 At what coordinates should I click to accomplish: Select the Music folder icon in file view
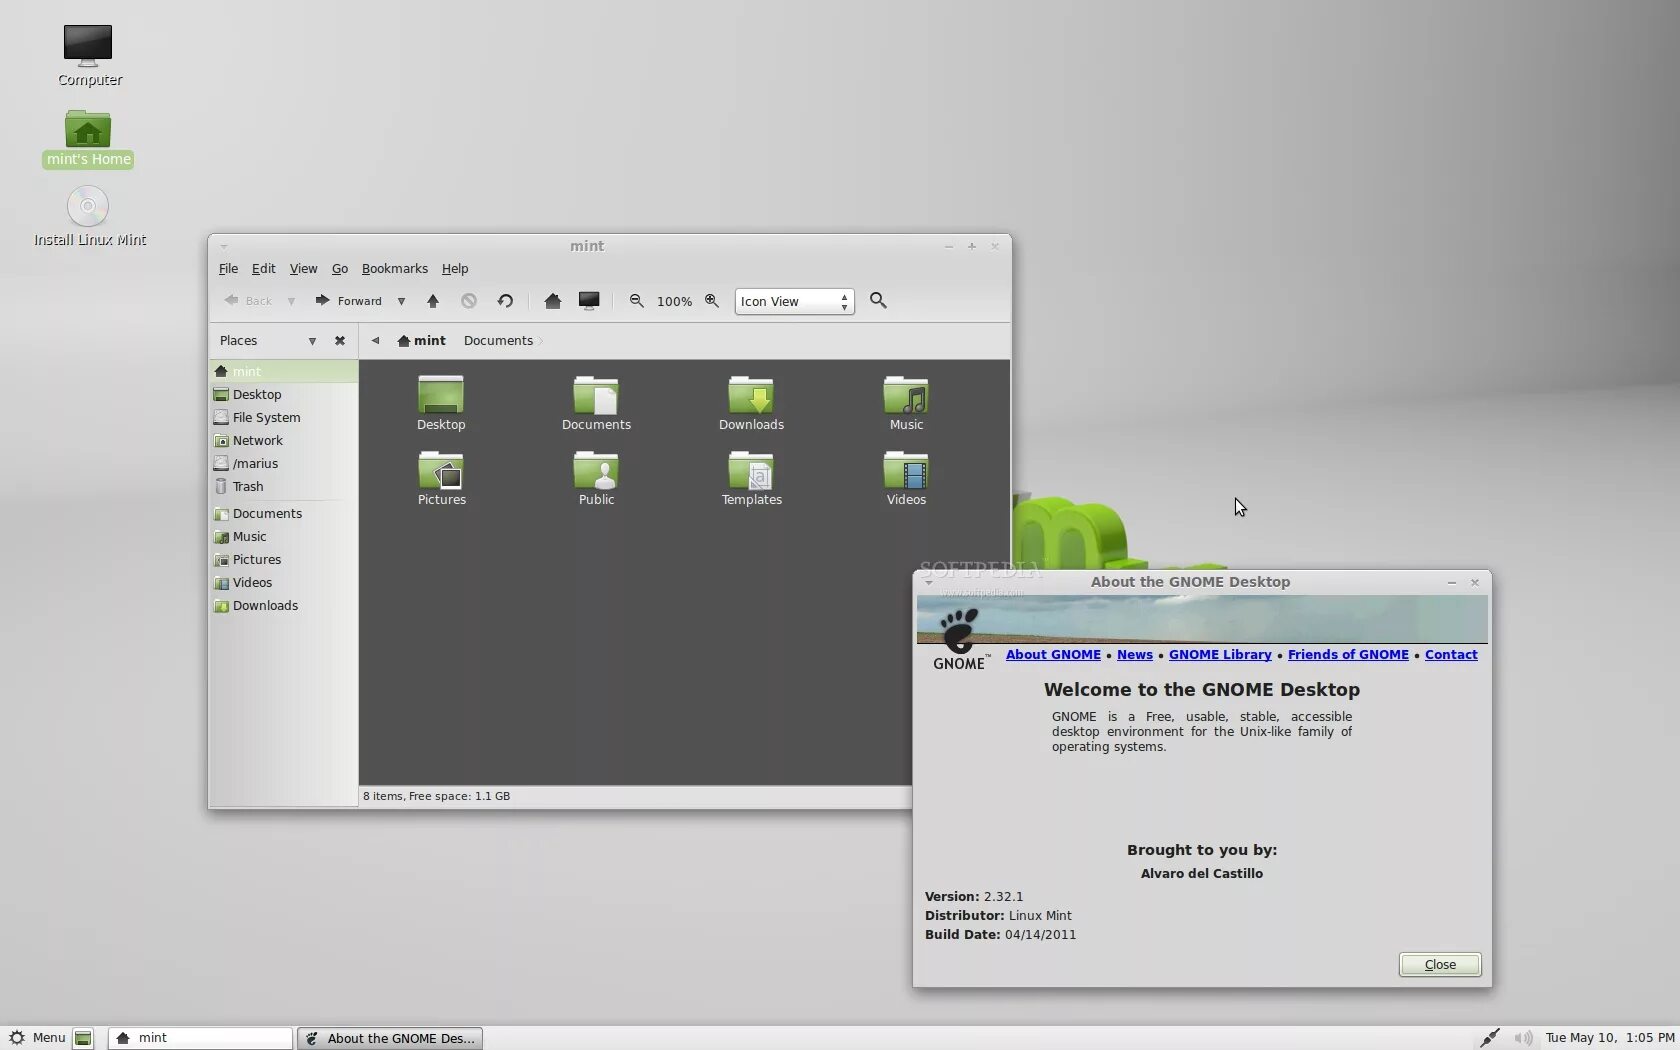906,394
